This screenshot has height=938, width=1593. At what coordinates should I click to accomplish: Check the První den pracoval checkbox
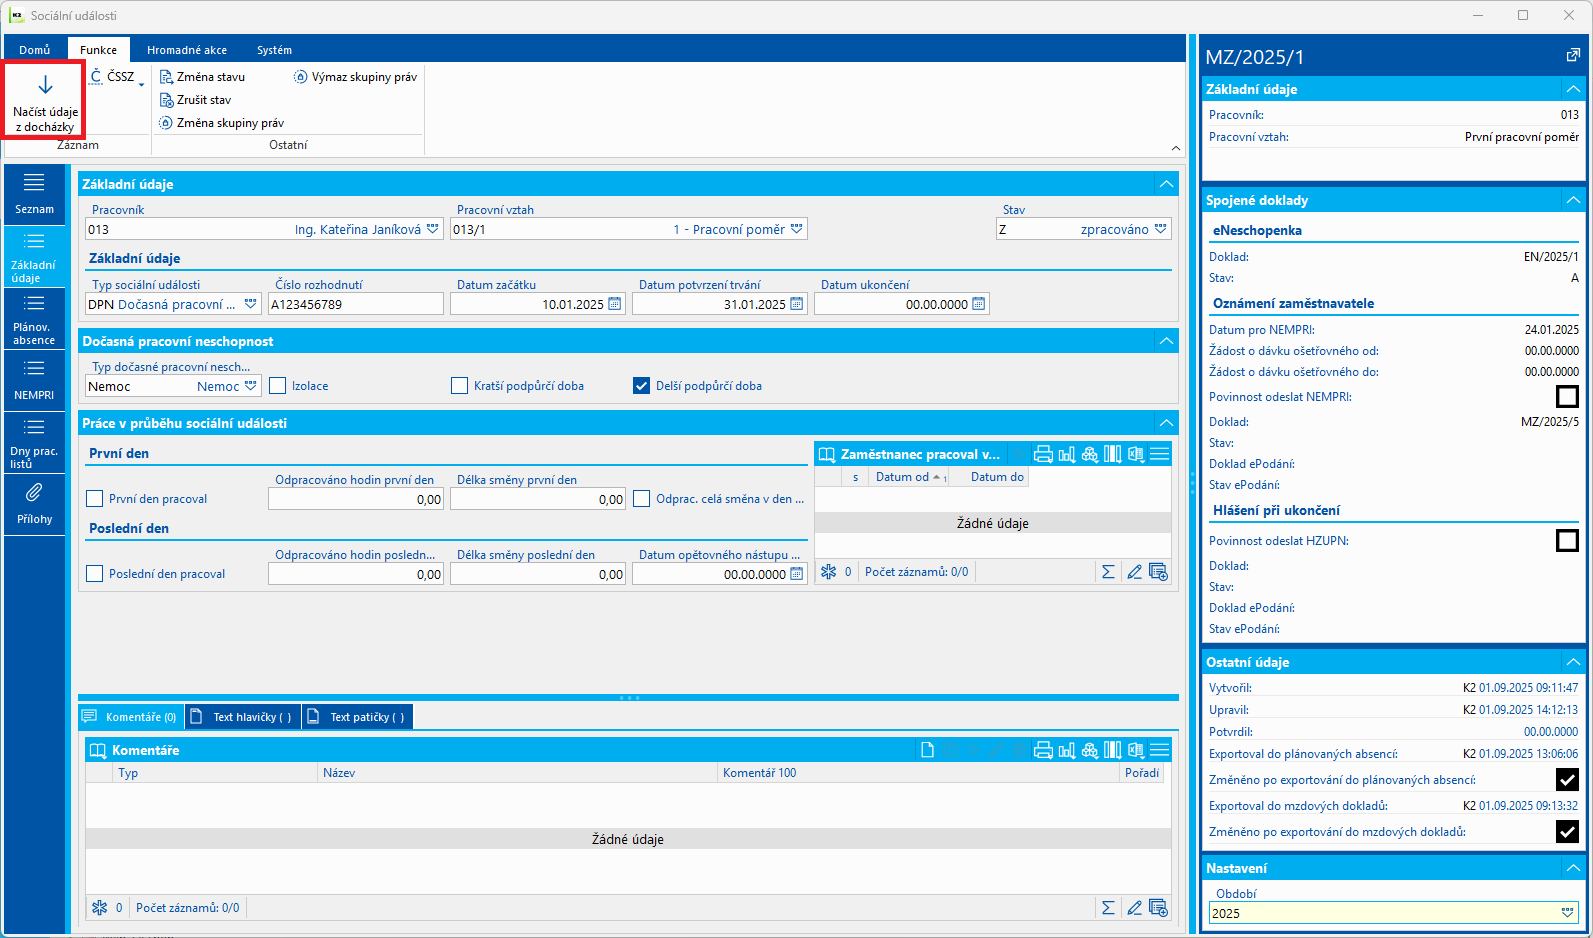pos(95,499)
